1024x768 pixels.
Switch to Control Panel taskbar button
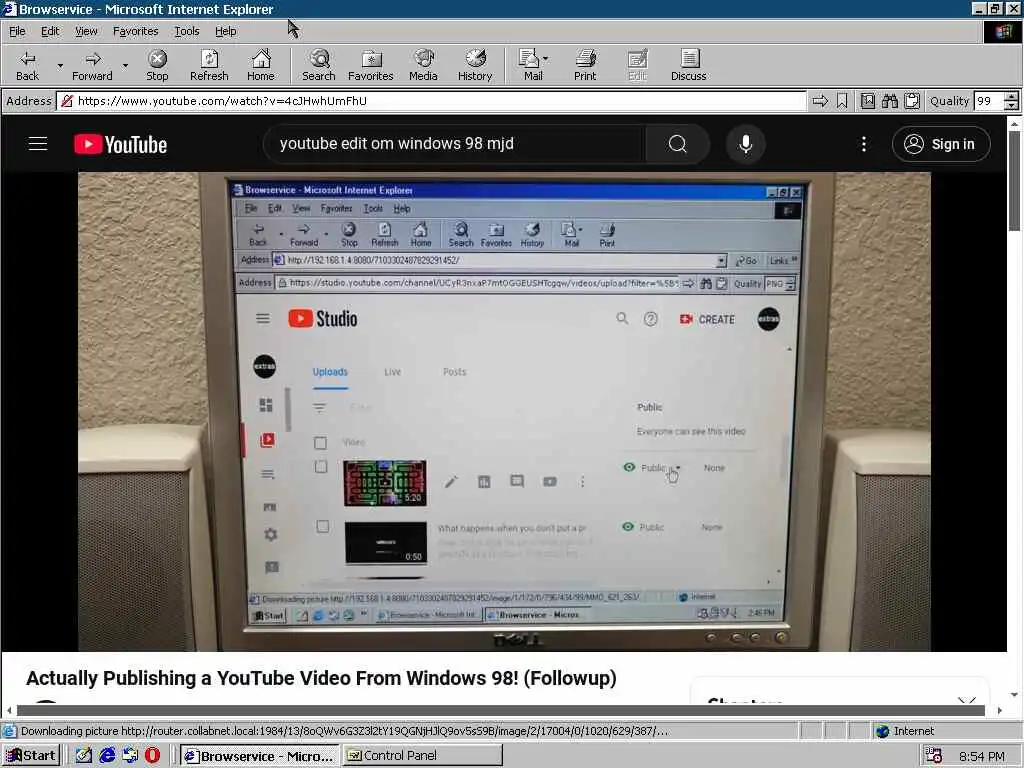[423, 756]
